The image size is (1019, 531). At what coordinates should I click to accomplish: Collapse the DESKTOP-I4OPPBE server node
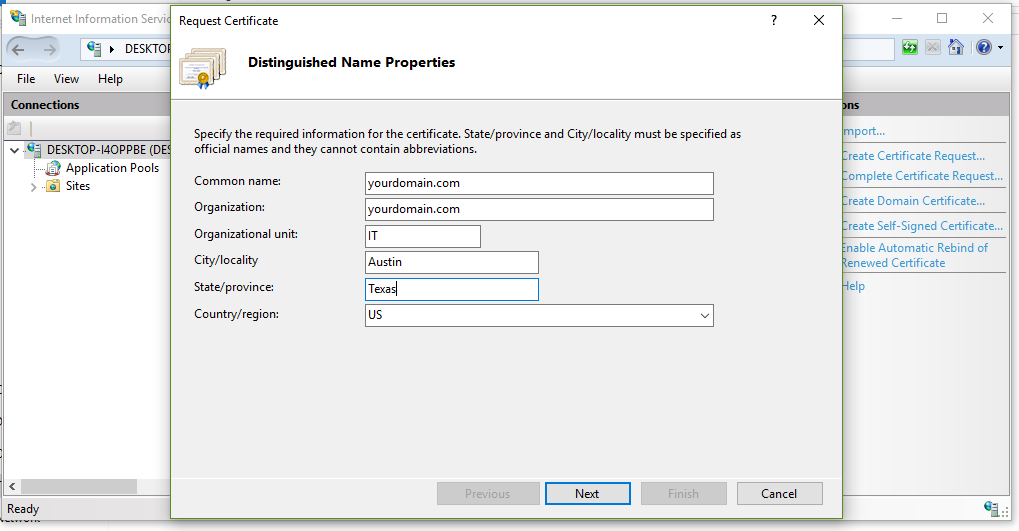coord(14,150)
